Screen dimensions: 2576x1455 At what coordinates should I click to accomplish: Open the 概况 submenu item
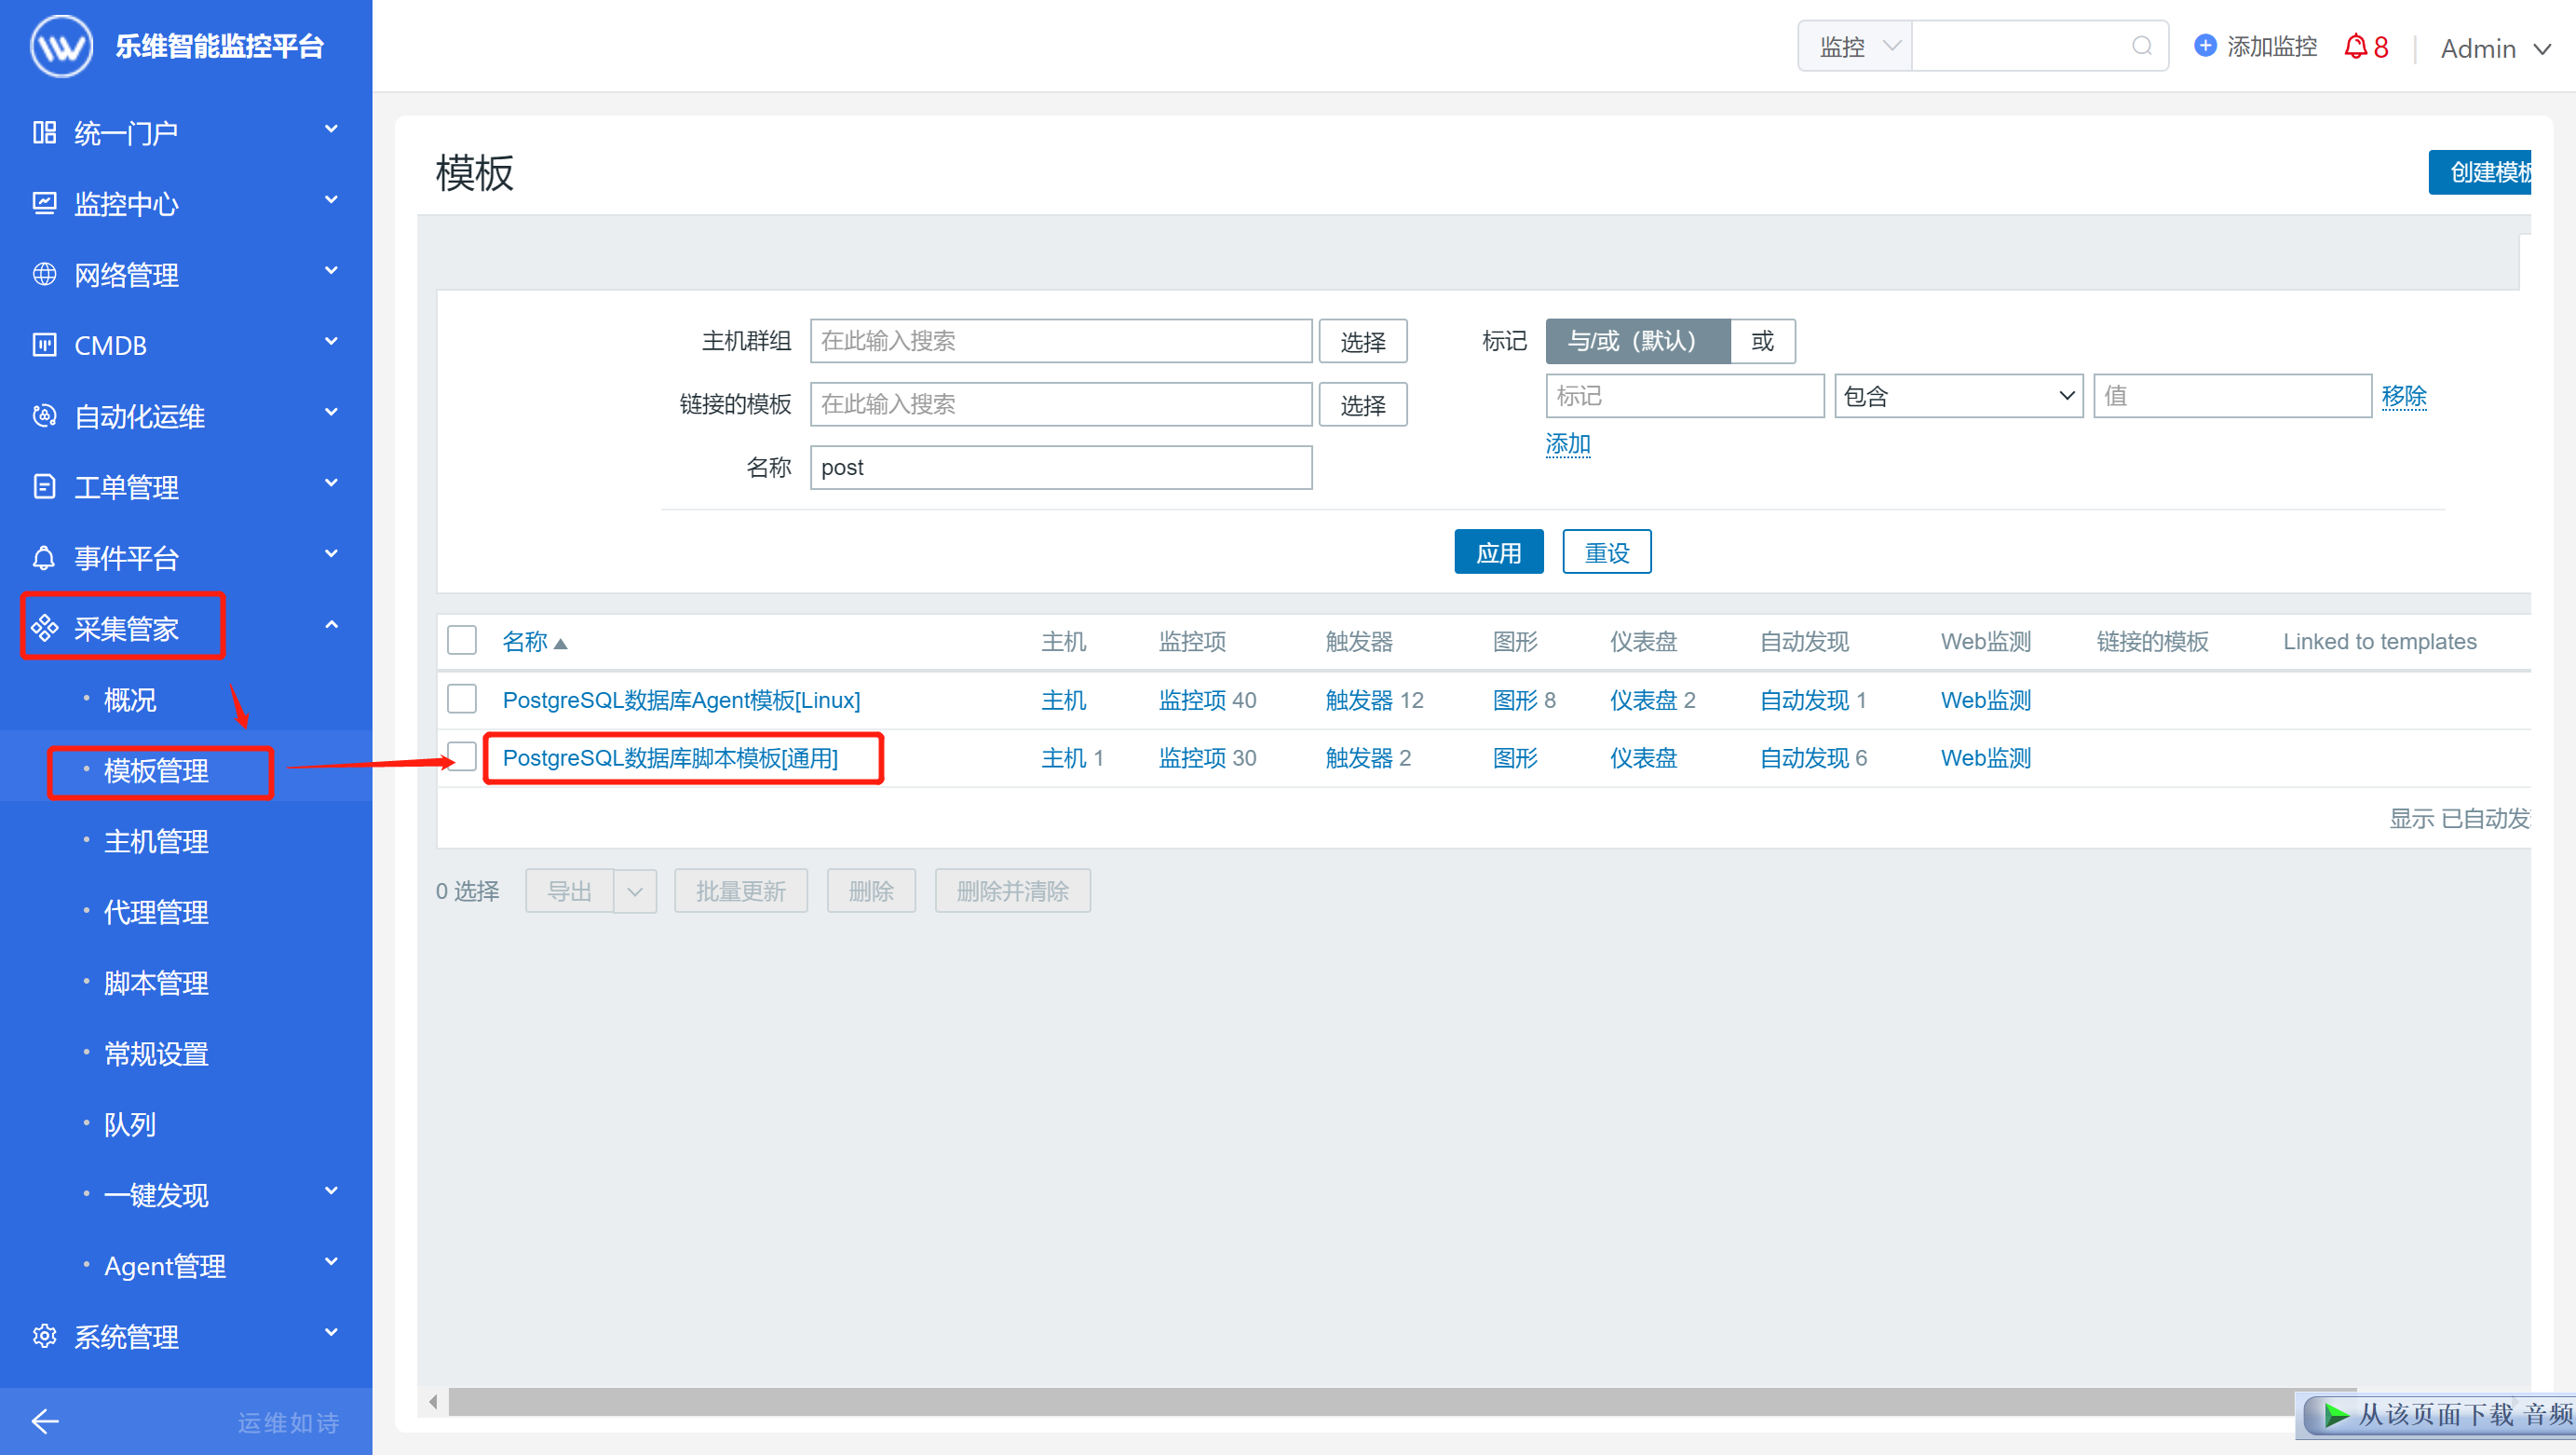tap(130, 700)
